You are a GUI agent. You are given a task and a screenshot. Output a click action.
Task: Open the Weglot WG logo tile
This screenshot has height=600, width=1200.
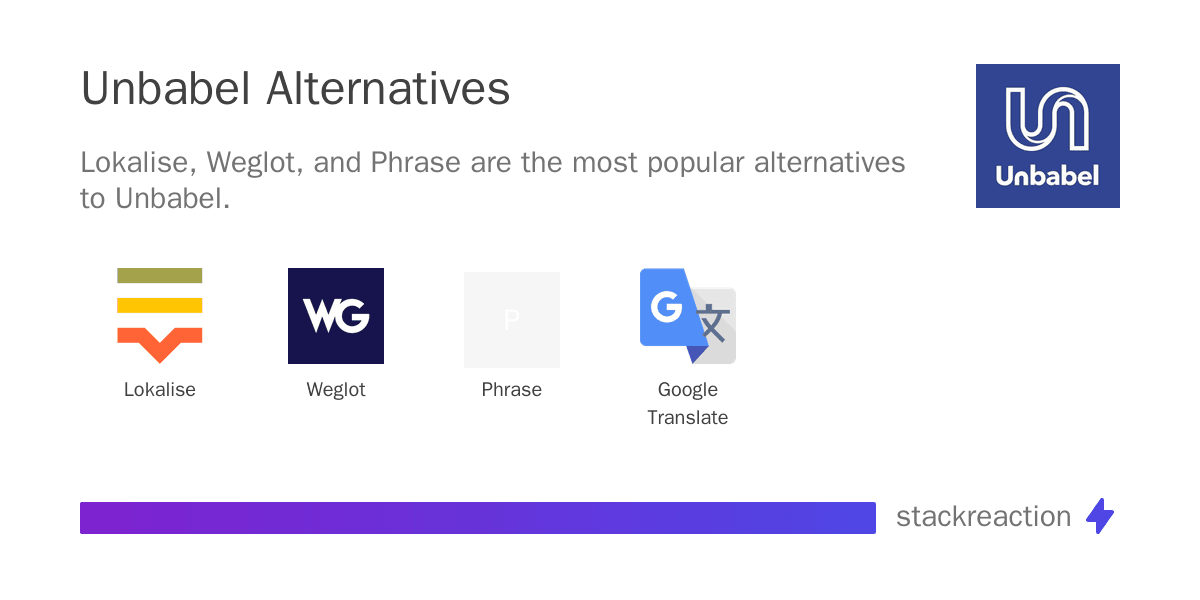click(336, 316)
